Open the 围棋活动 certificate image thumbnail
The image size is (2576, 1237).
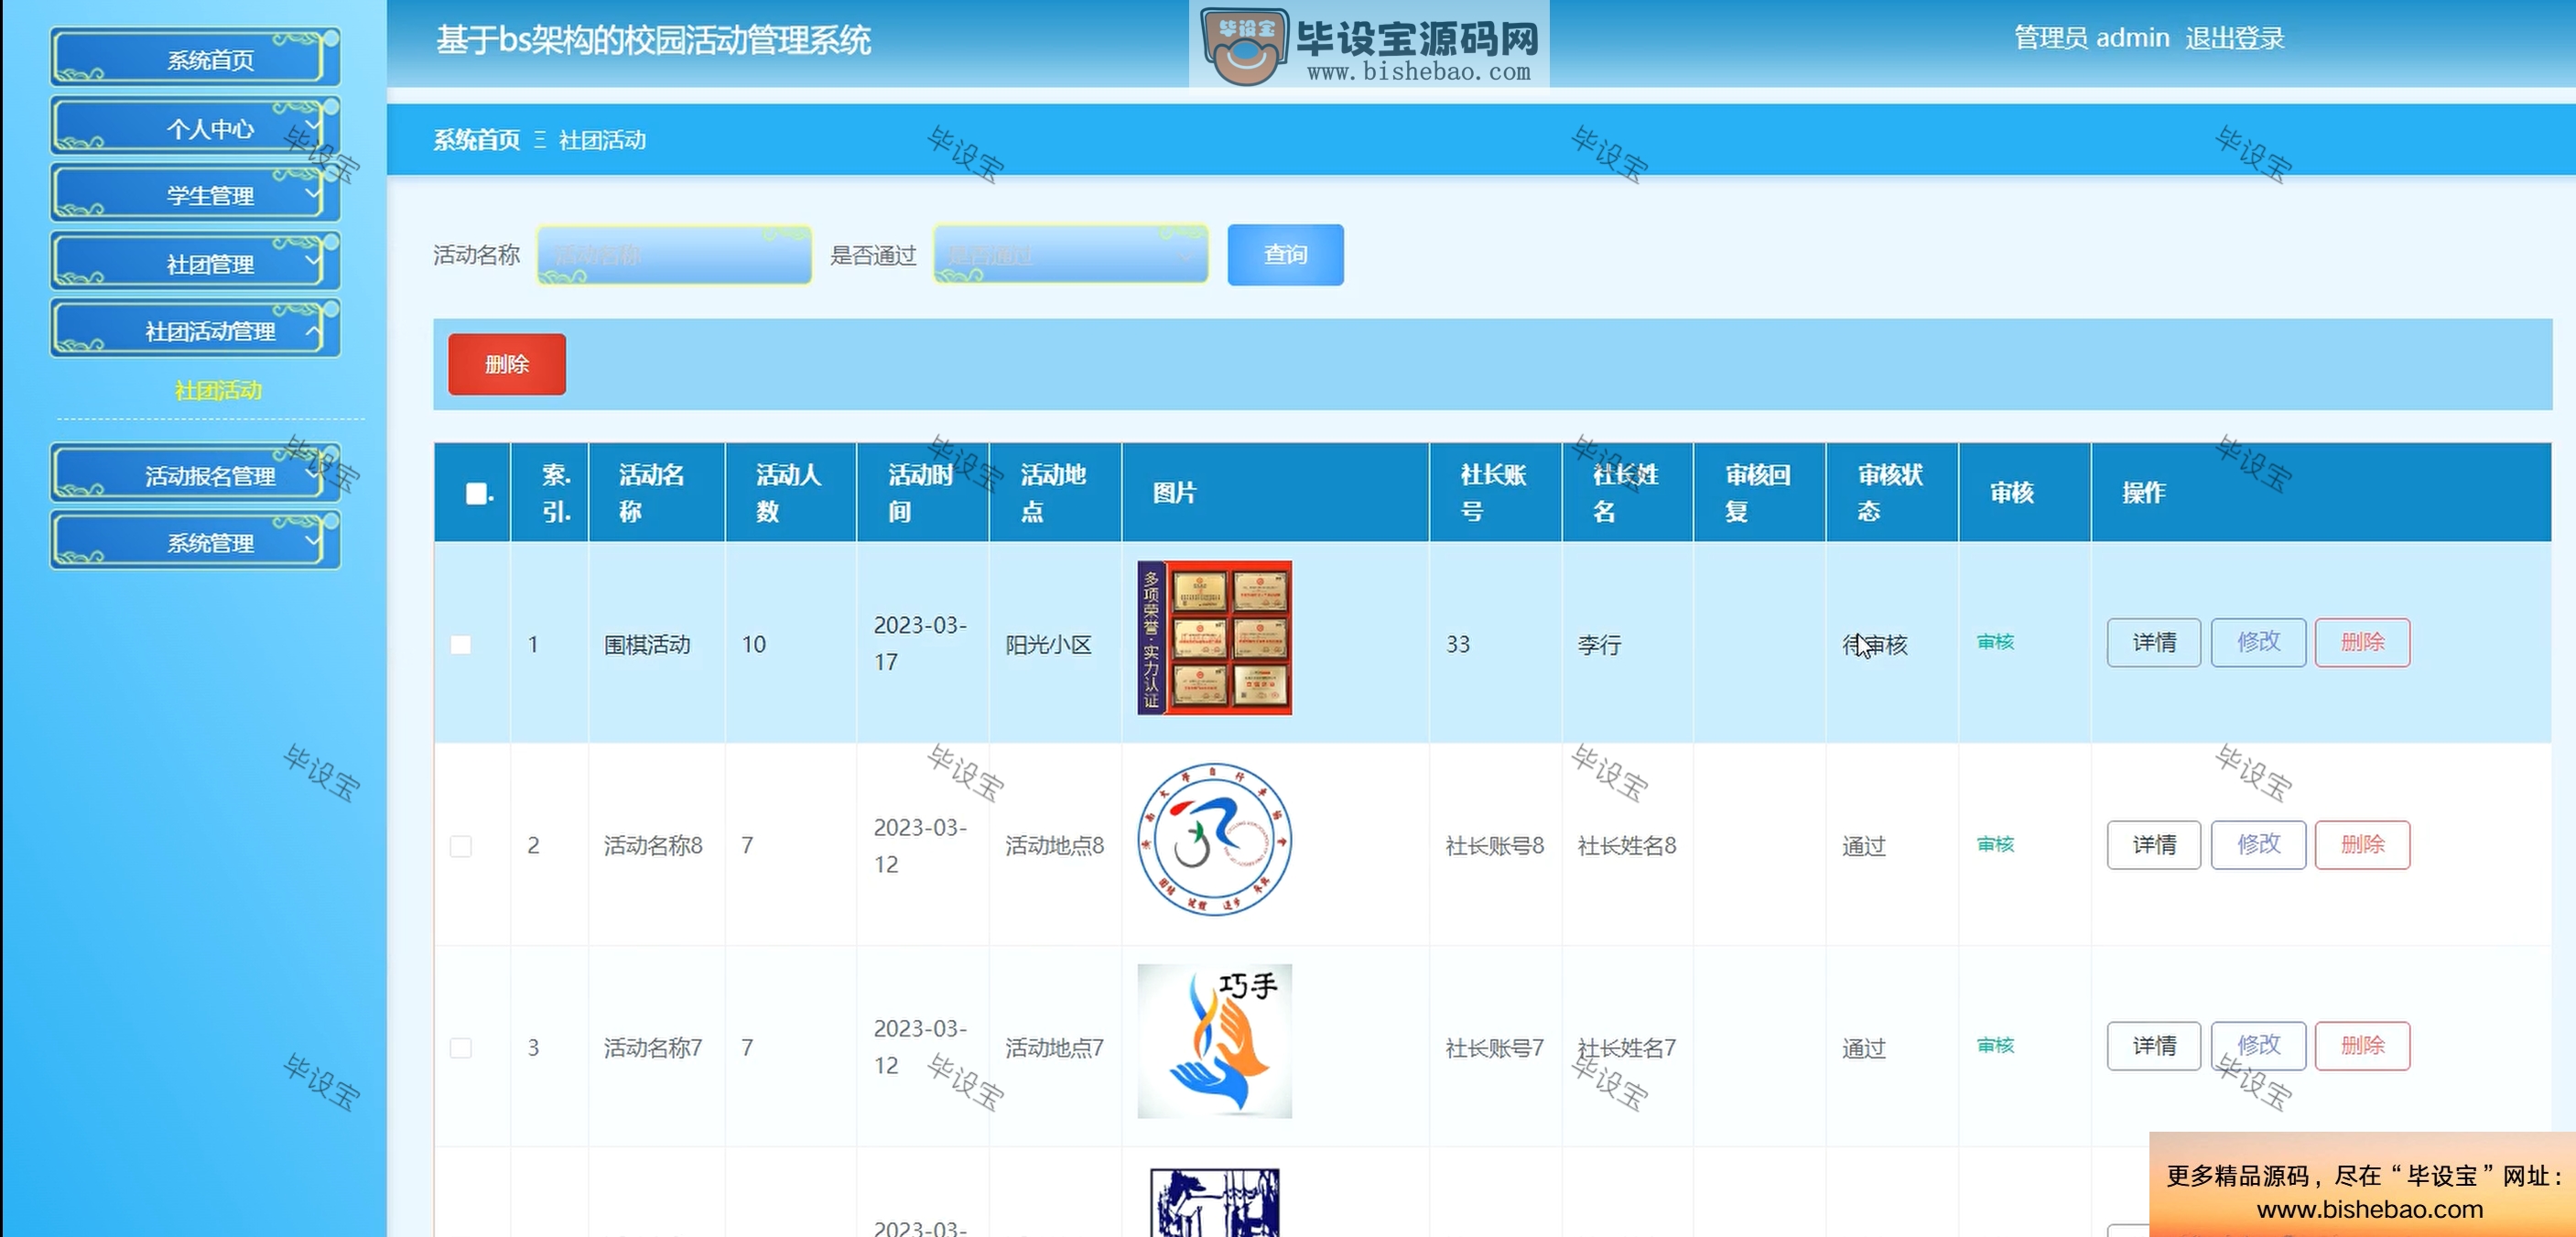coord(1214,638)
